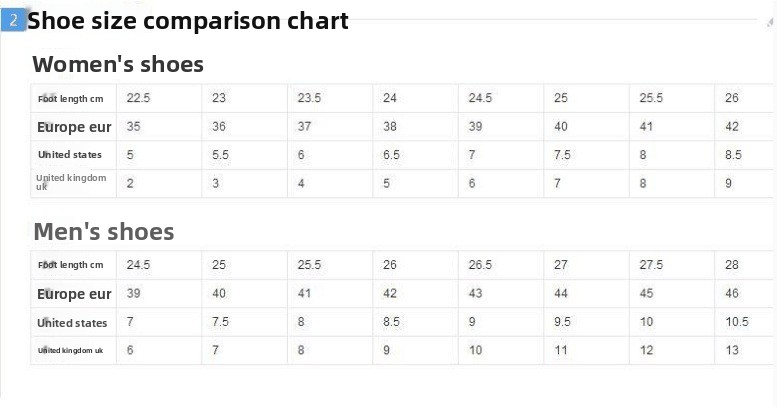Click the blue number 2 badge
Screen dimensions: 777x407
click(13, 20)
